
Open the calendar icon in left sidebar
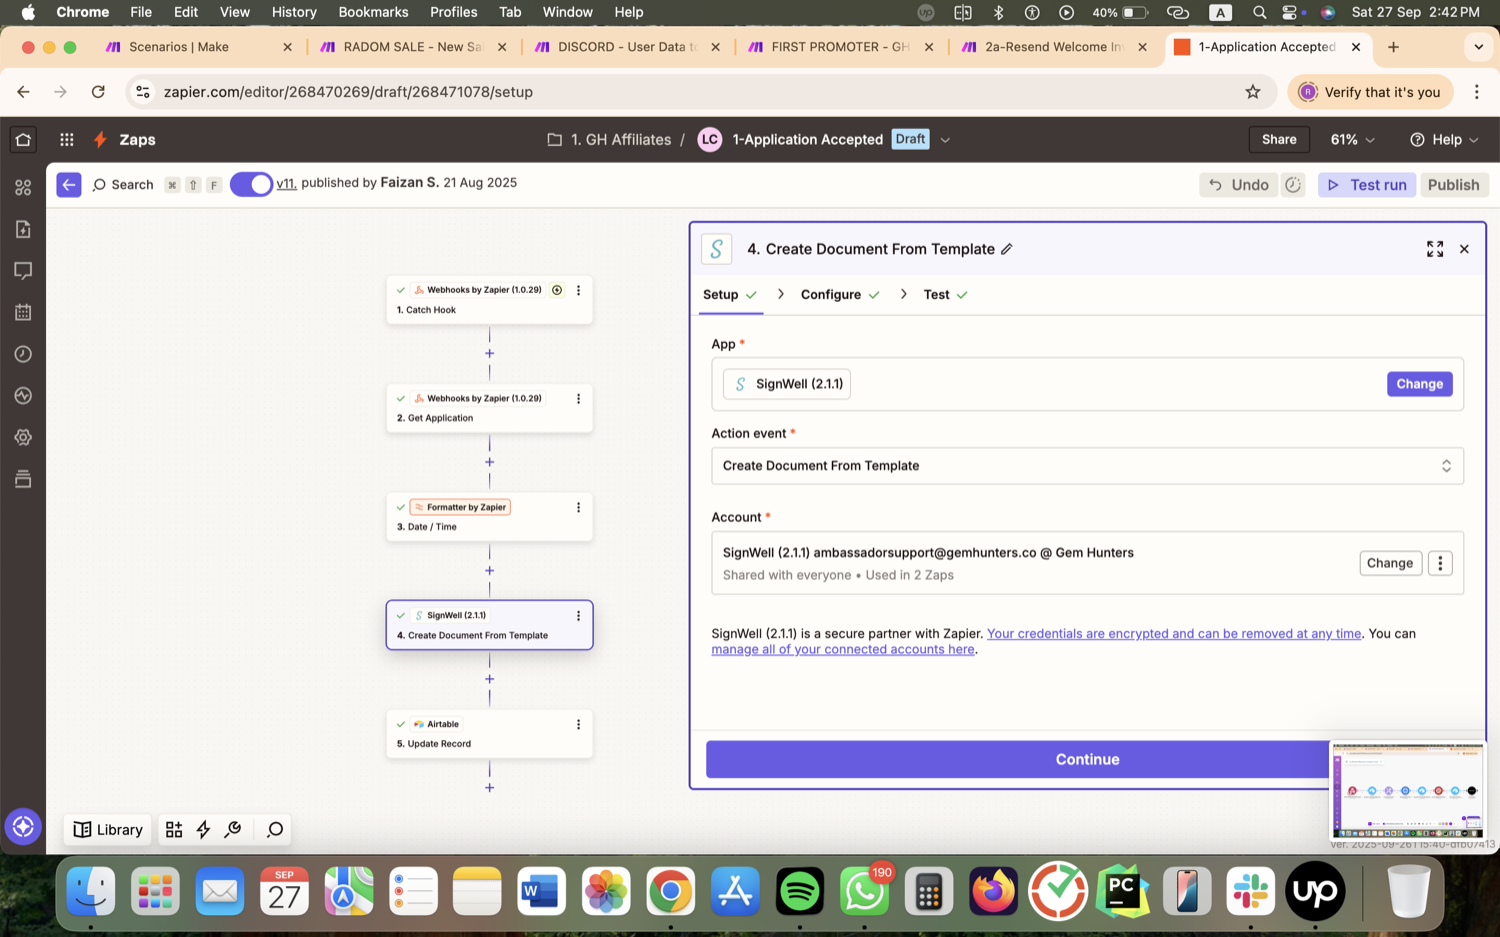pos(23,313)
